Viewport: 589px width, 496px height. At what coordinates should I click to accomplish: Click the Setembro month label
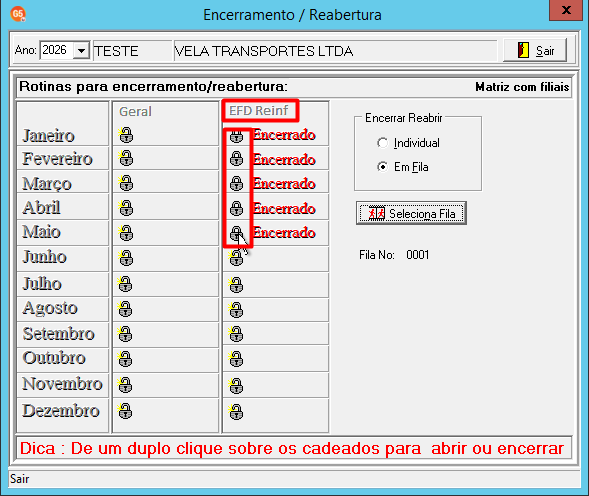58,334
